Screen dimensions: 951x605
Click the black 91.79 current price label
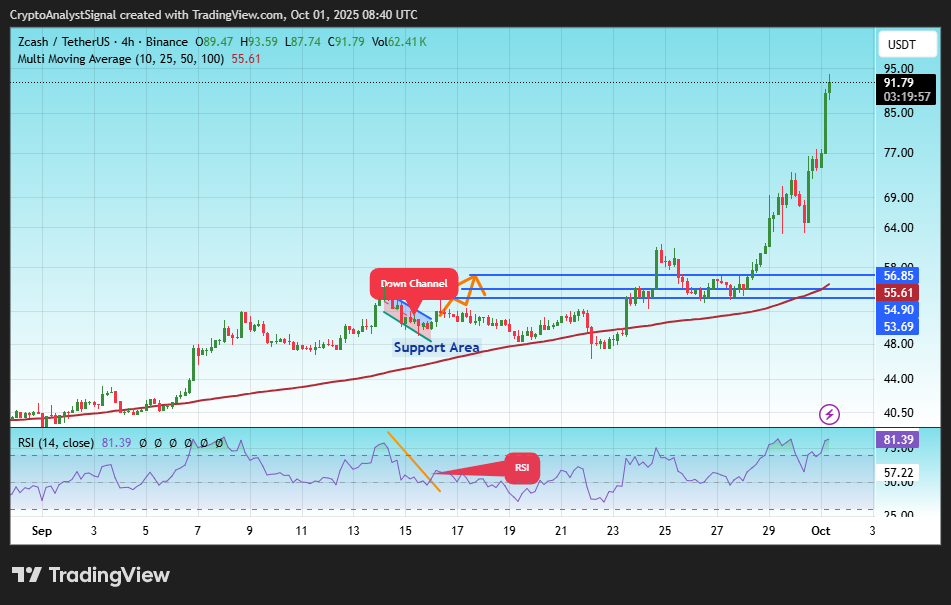pos(899,82)
